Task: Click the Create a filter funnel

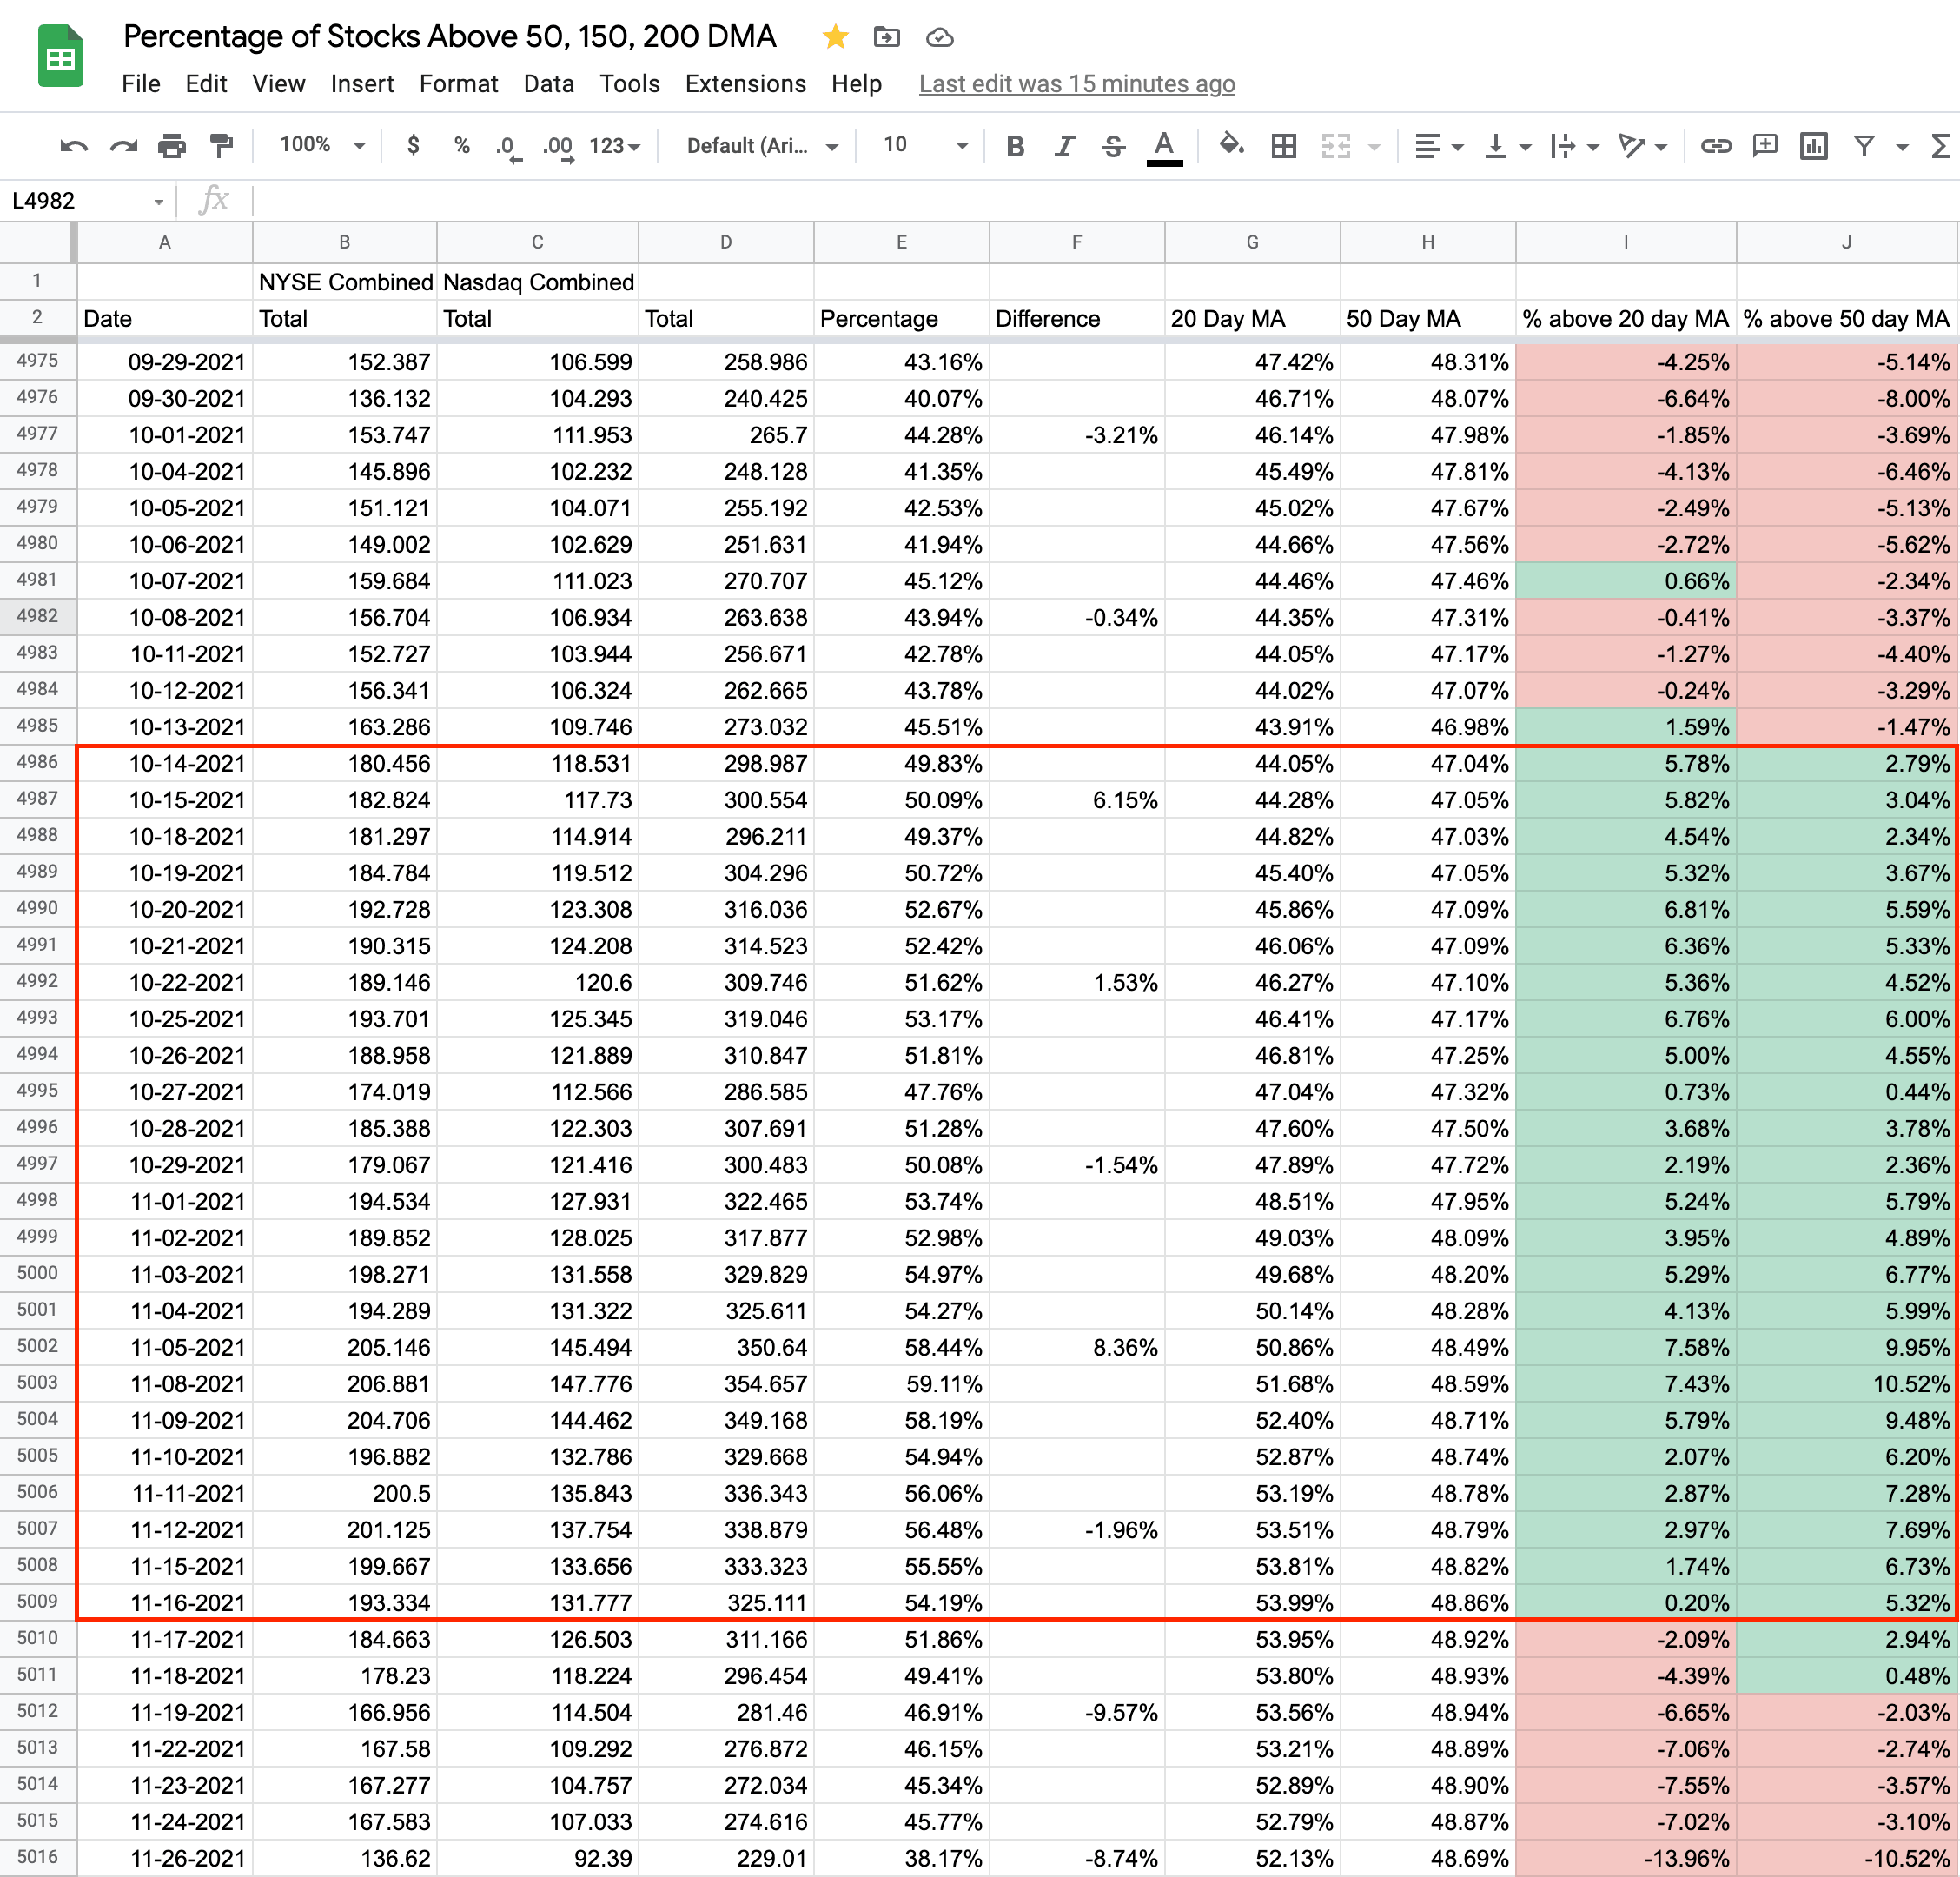Action: pos(1863,146)
